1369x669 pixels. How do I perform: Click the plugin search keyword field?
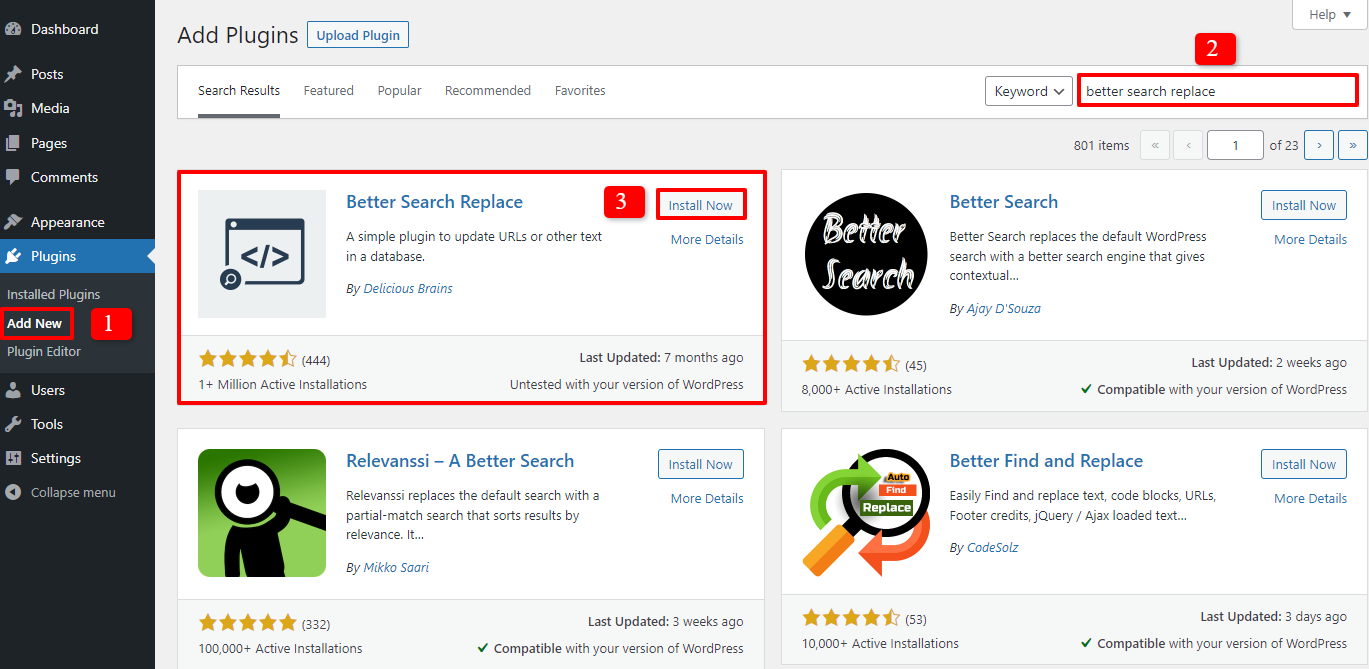[x=1217, y=90]
